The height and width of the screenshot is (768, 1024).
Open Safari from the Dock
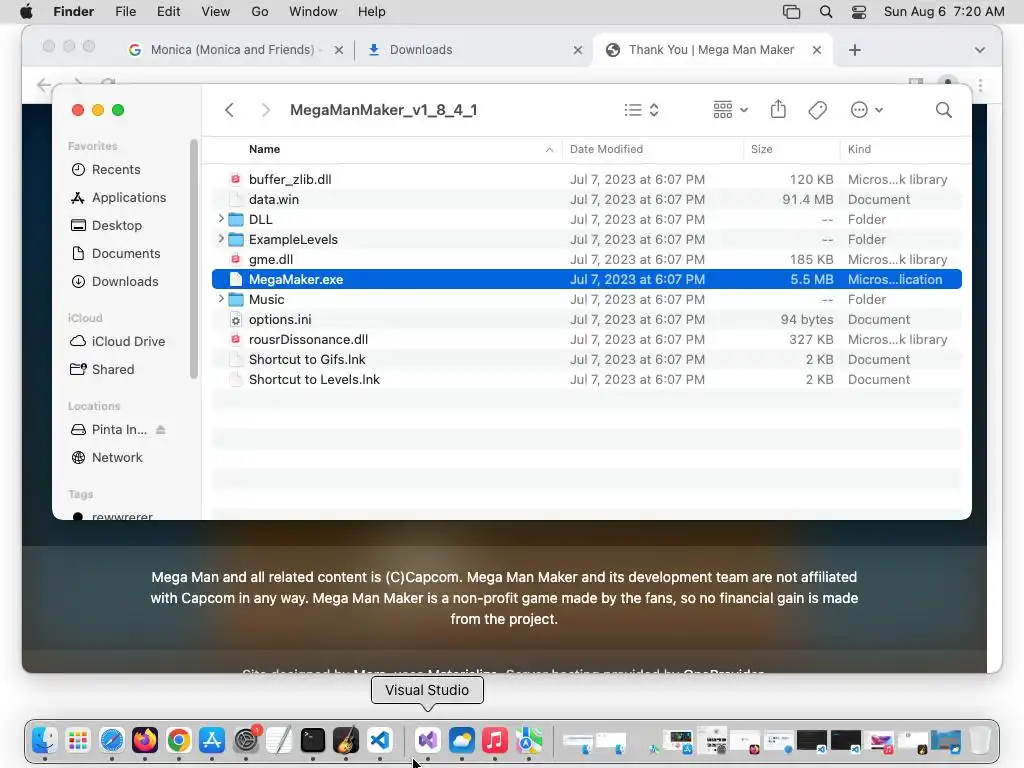pyautogui.click(x=112, y=740)
